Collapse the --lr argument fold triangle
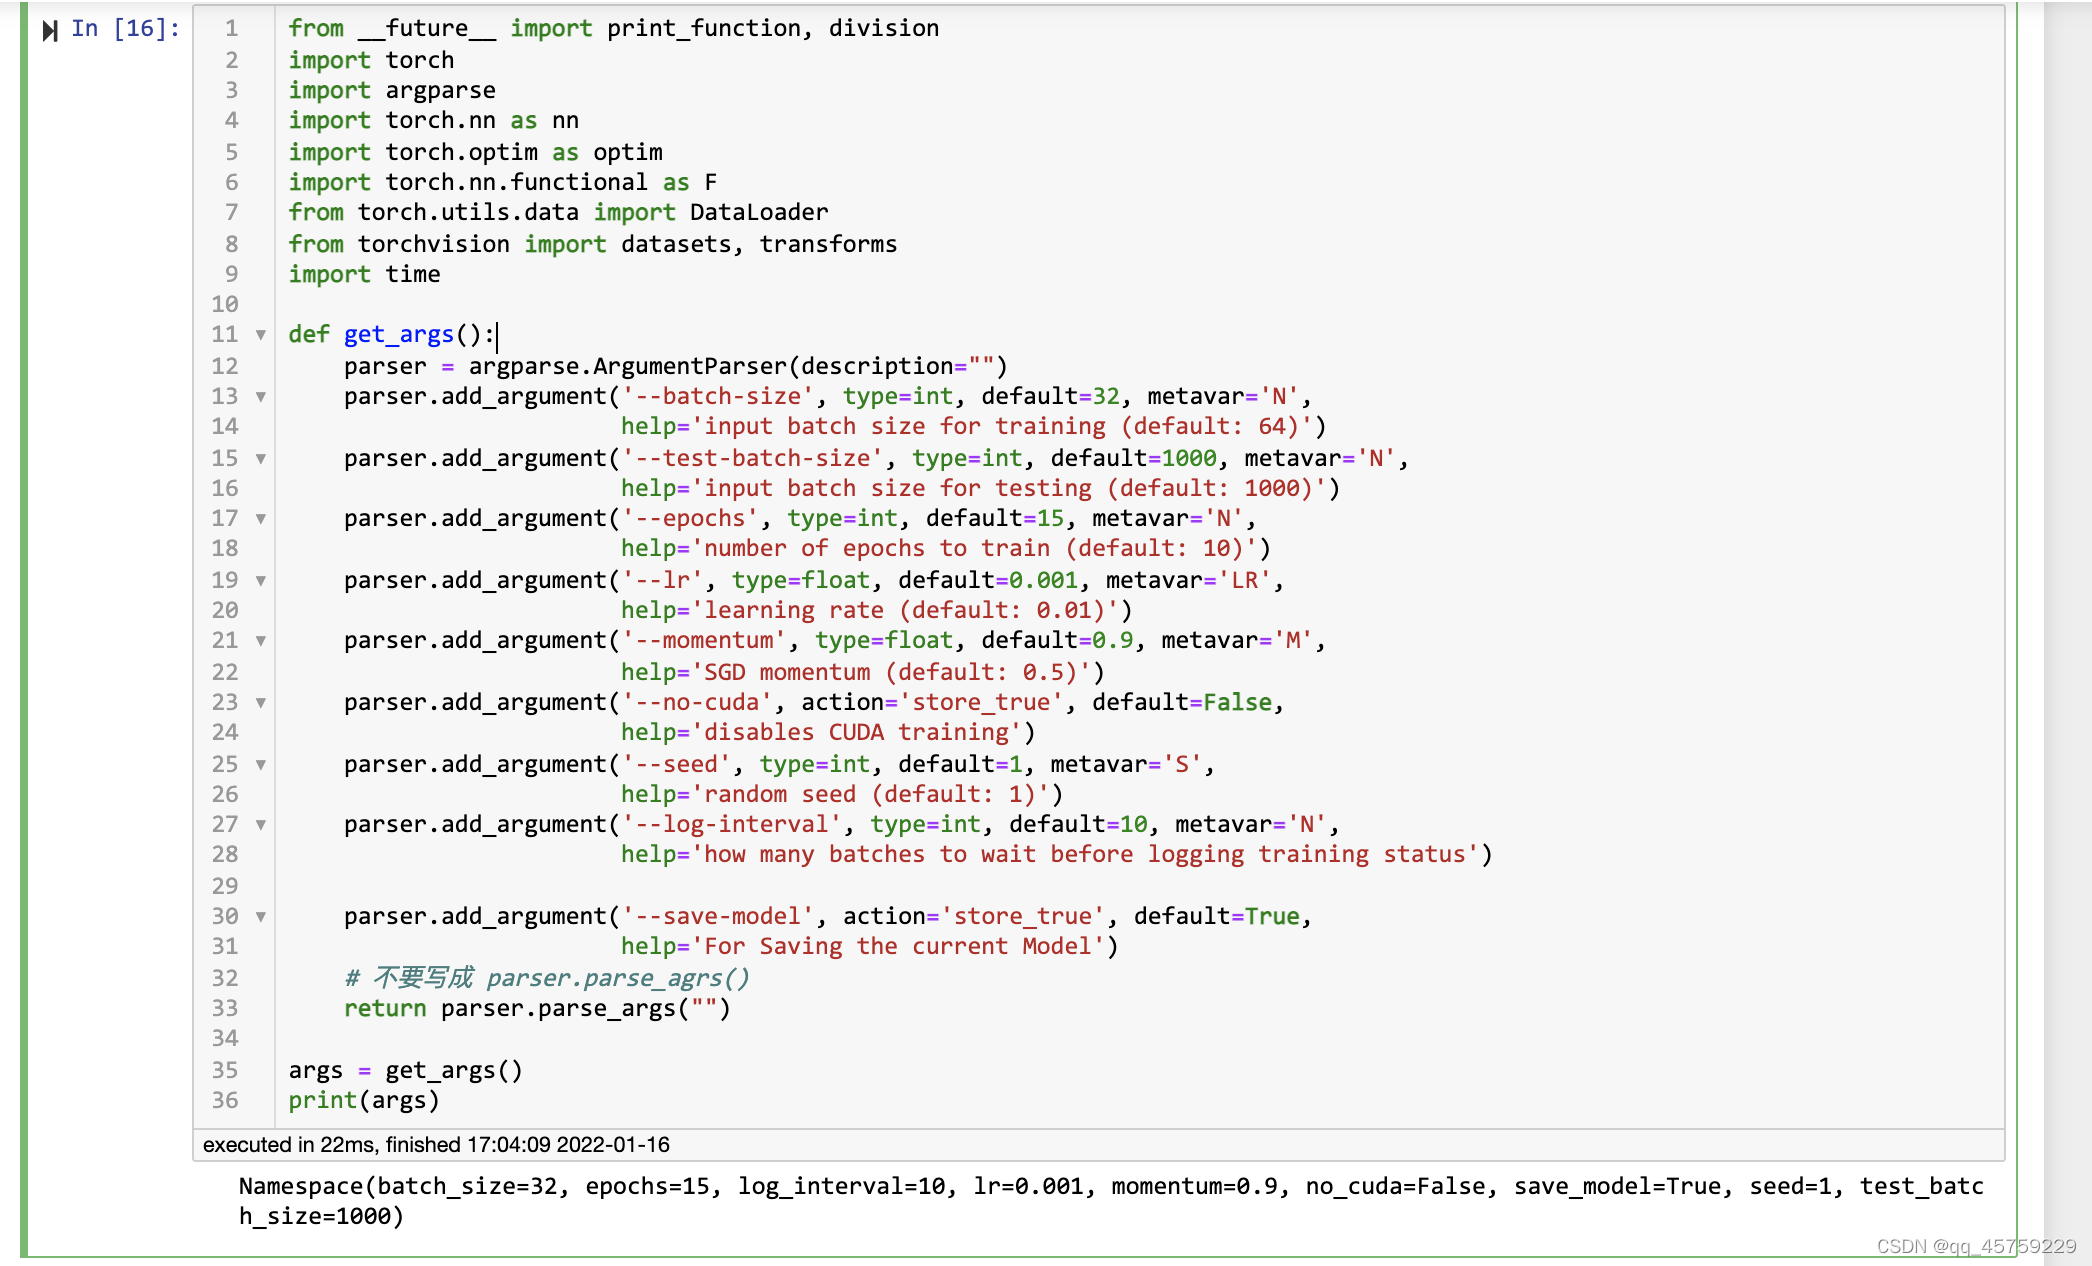 (x=261, y=580)
